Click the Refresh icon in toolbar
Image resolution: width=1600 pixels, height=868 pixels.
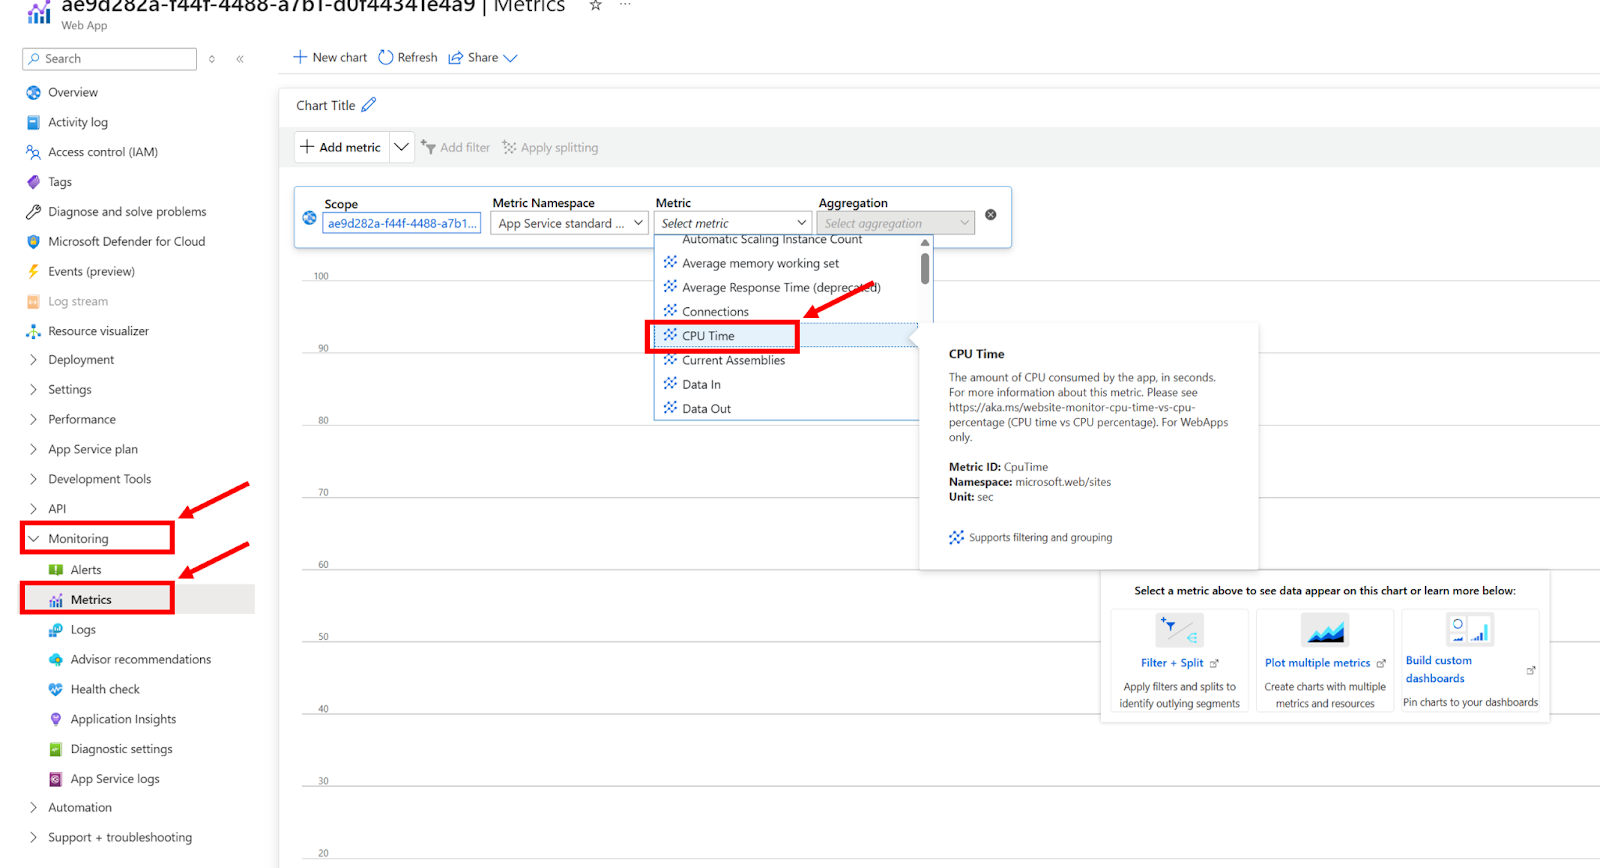pos(386,58)
